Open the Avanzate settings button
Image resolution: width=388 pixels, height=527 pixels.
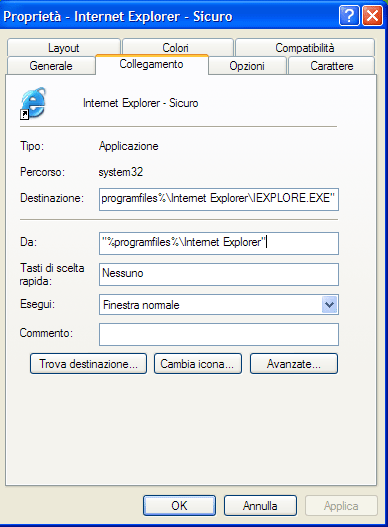pyautogui.click(x=294, y=363)
